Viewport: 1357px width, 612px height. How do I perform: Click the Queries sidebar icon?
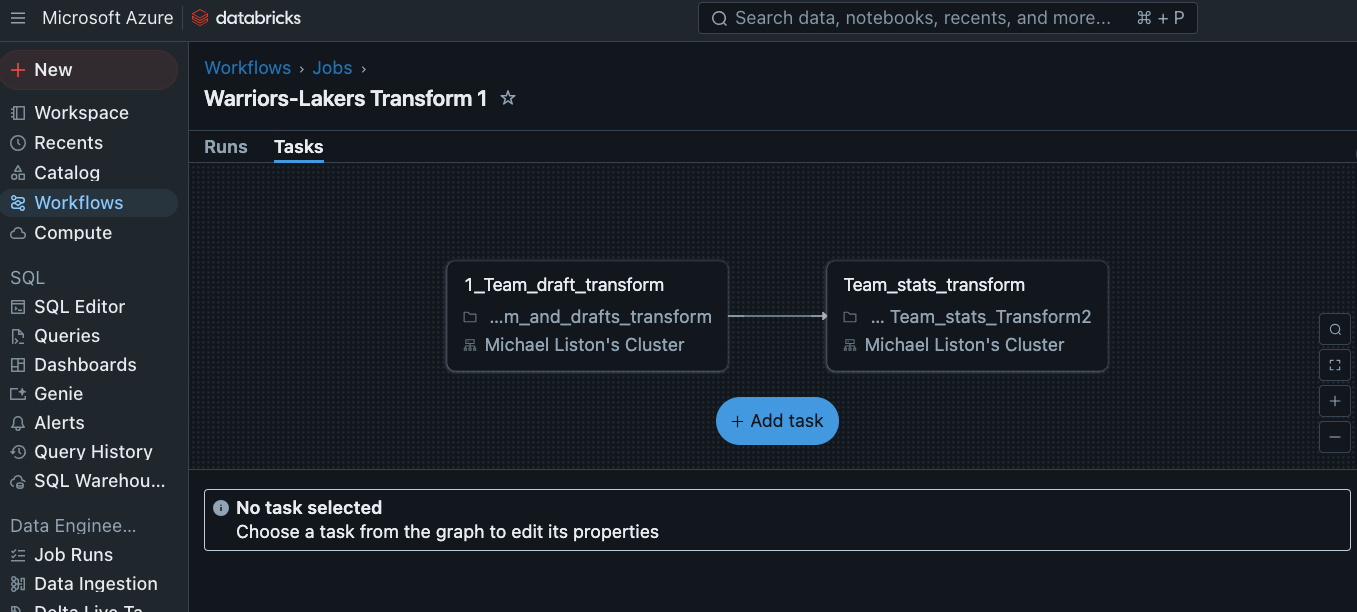click(18, 336)
